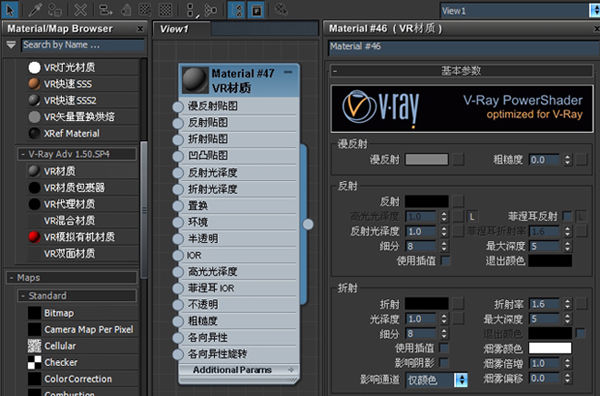The height and width of the screenshot is (396, 600).
Task: Toggle the Material/Map Browser toolbar icon
Action: point(237,10)
